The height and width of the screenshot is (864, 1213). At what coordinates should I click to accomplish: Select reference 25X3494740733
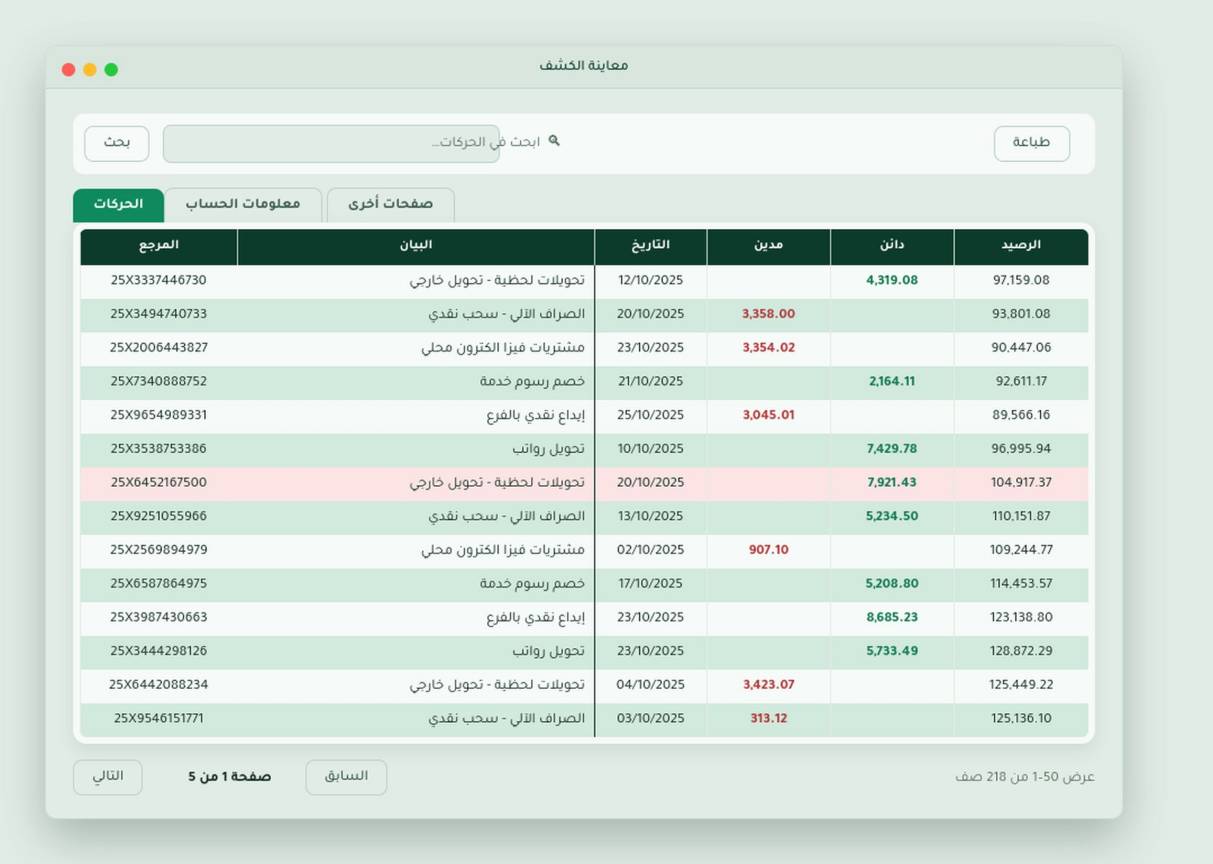click(x=159, y=314)
